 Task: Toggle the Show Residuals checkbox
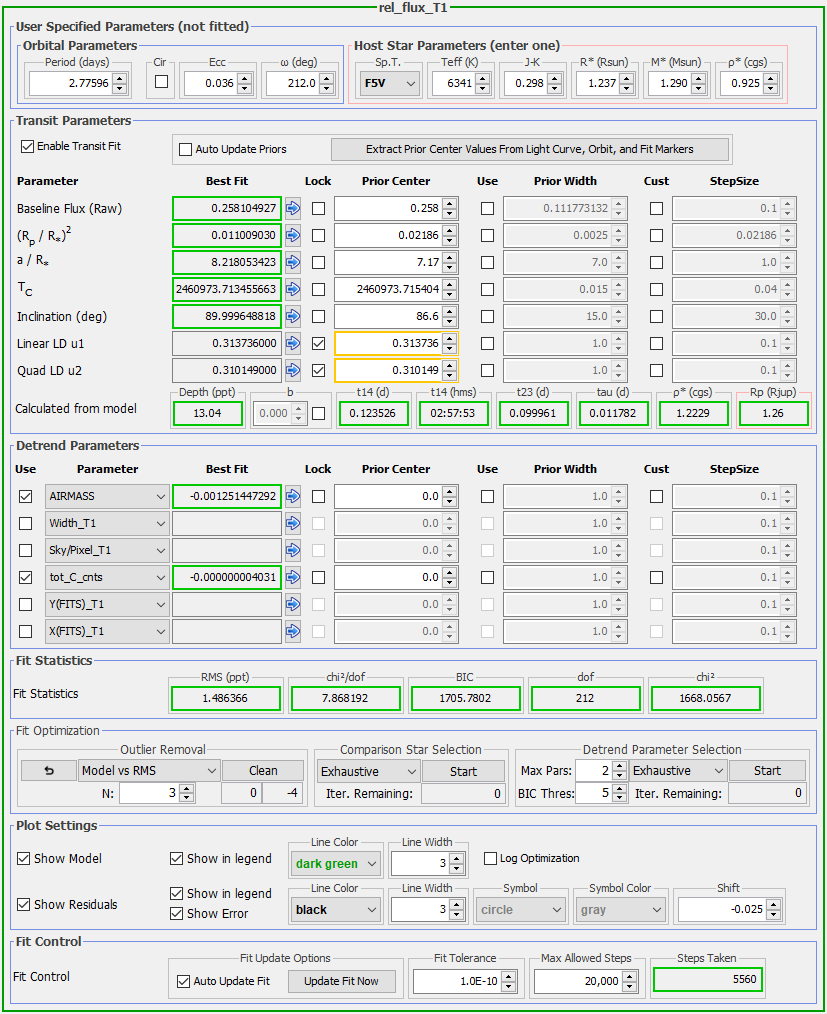[x=25, y=904]
